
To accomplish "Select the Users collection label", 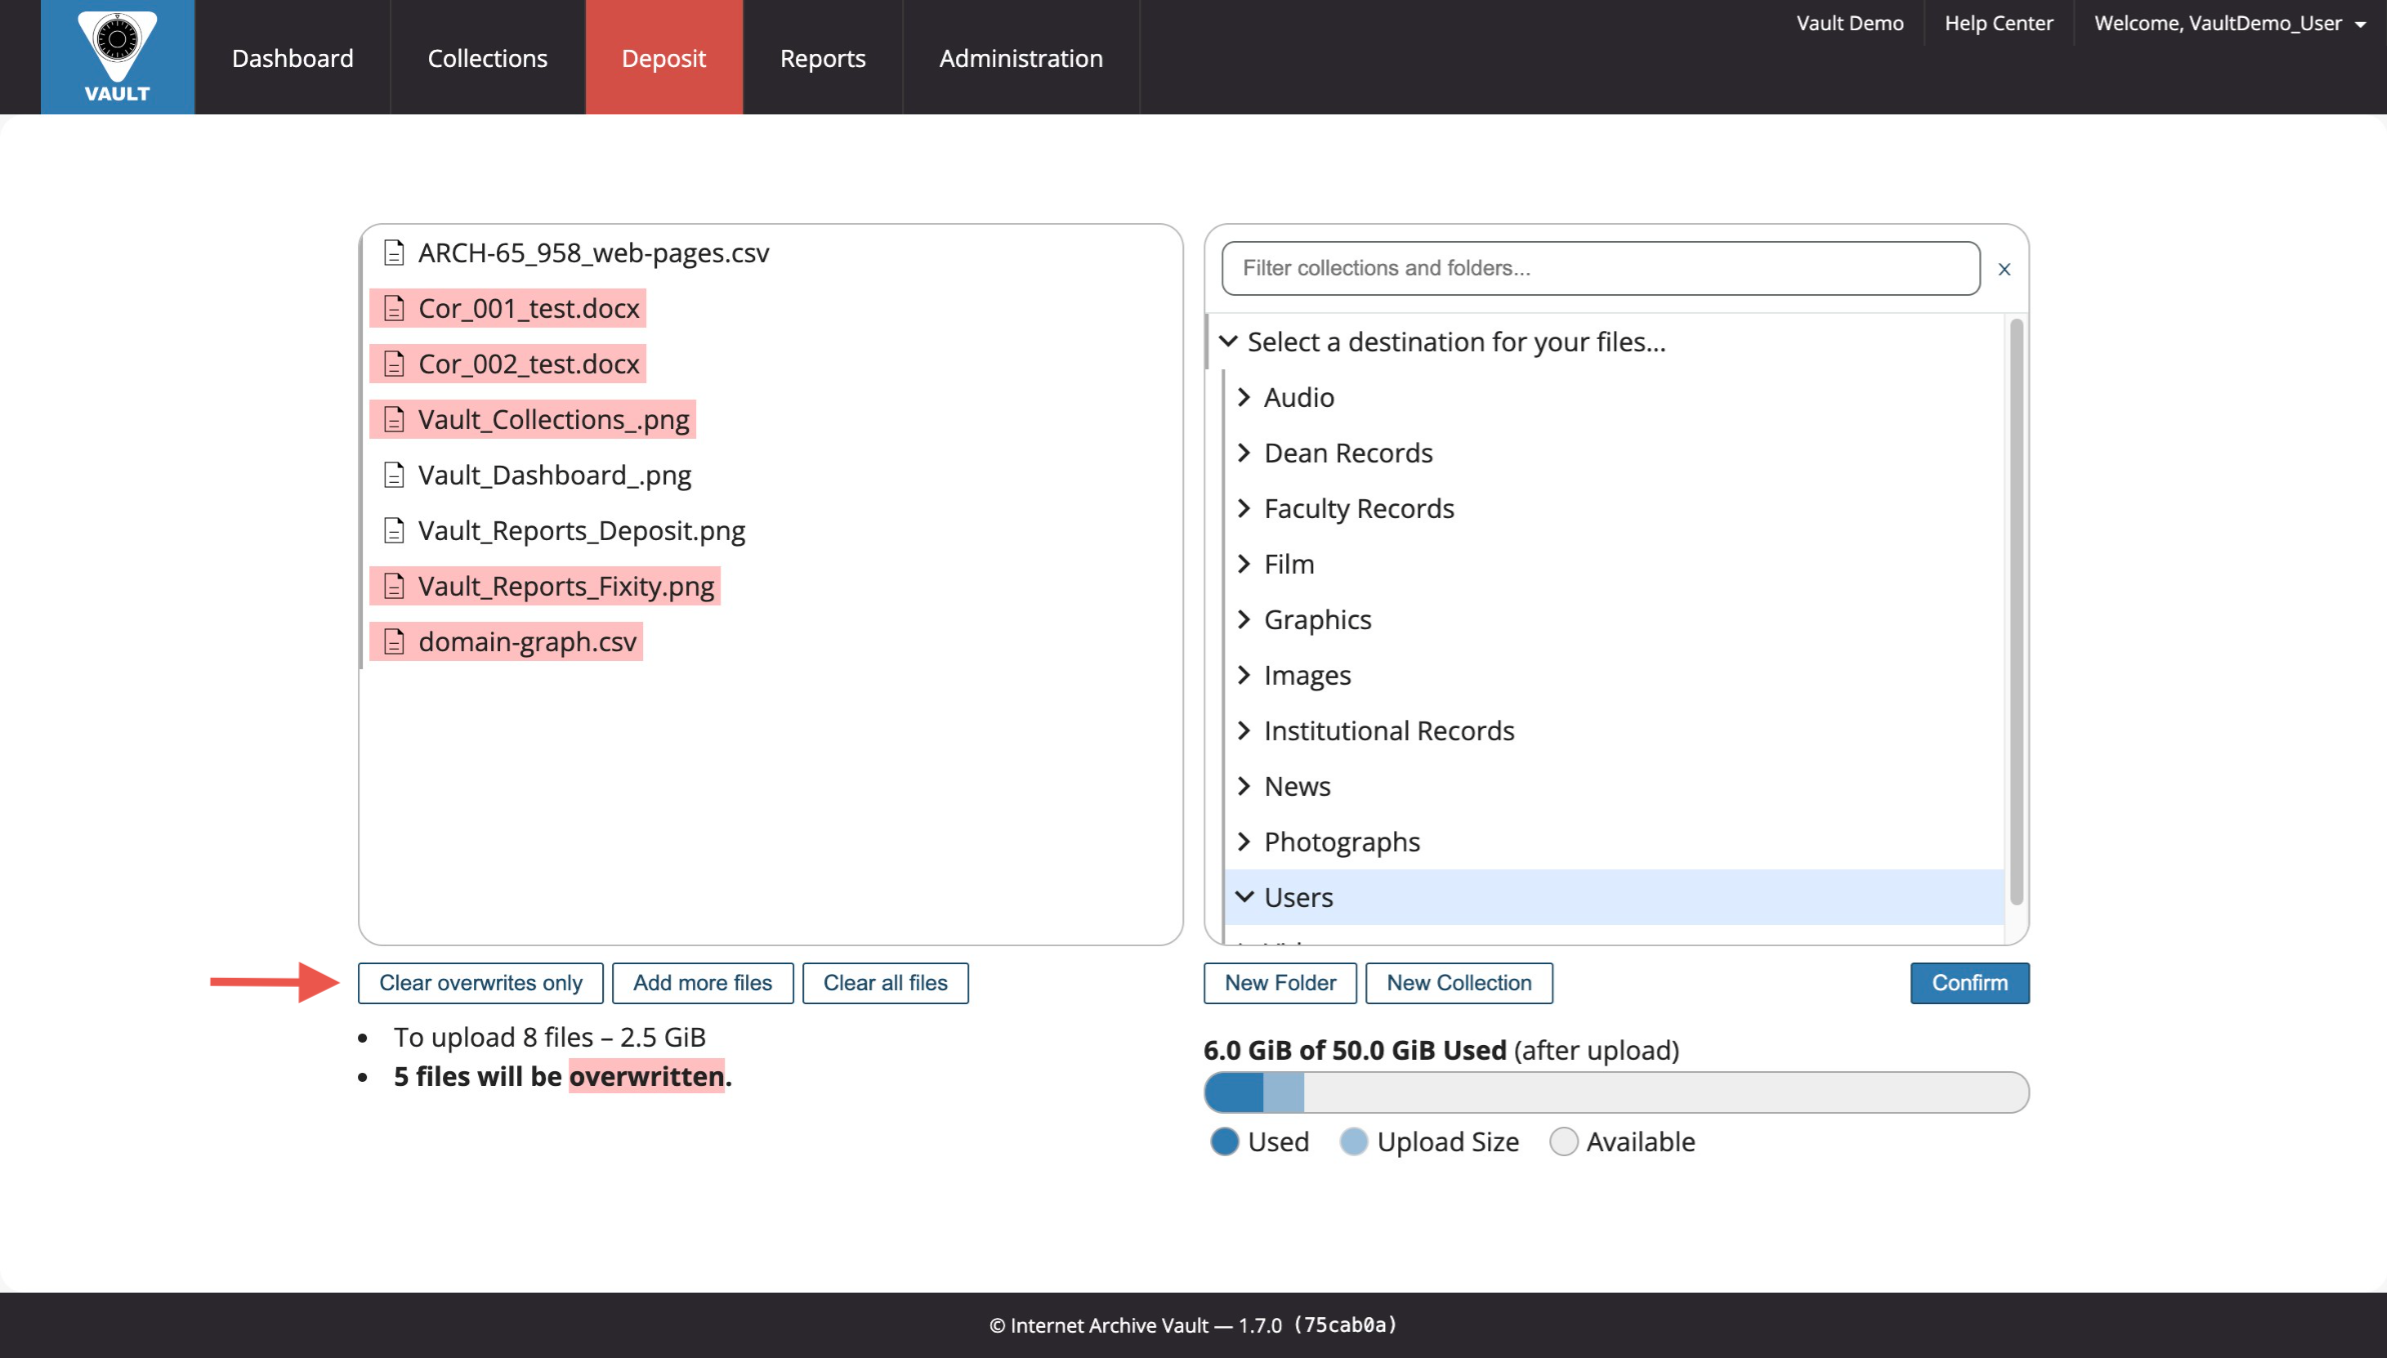I will coord(1298,897).
